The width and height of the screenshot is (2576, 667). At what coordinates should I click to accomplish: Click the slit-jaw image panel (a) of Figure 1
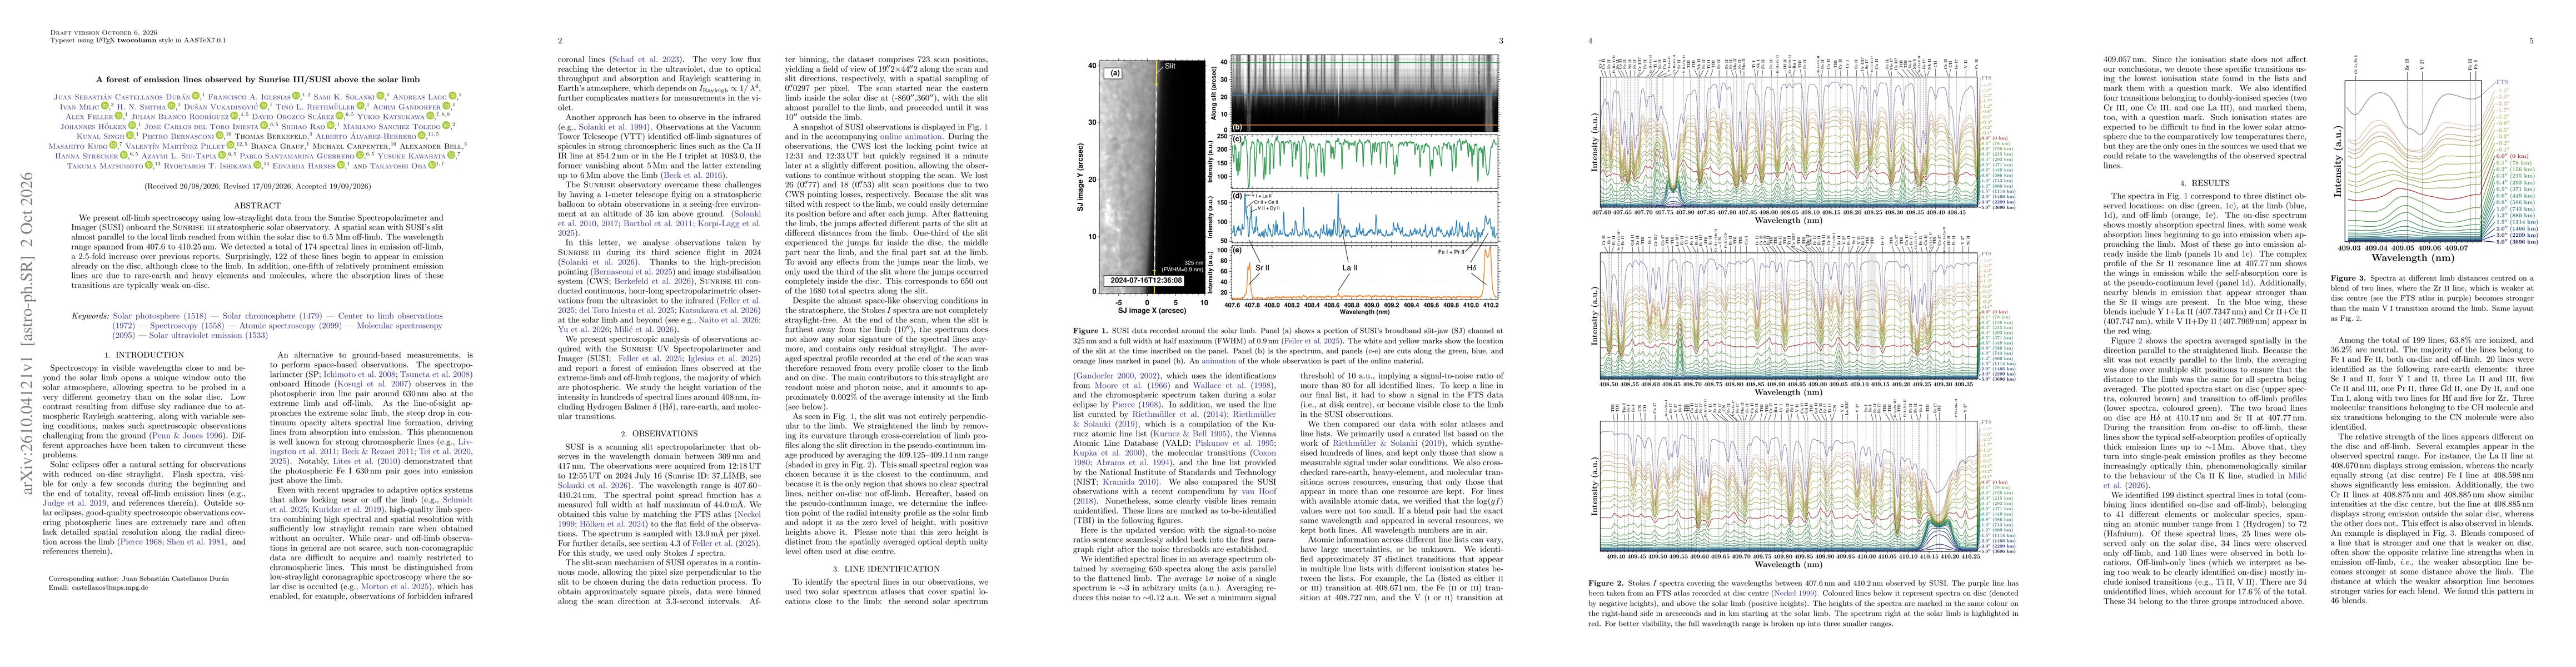click(1152, 178)
